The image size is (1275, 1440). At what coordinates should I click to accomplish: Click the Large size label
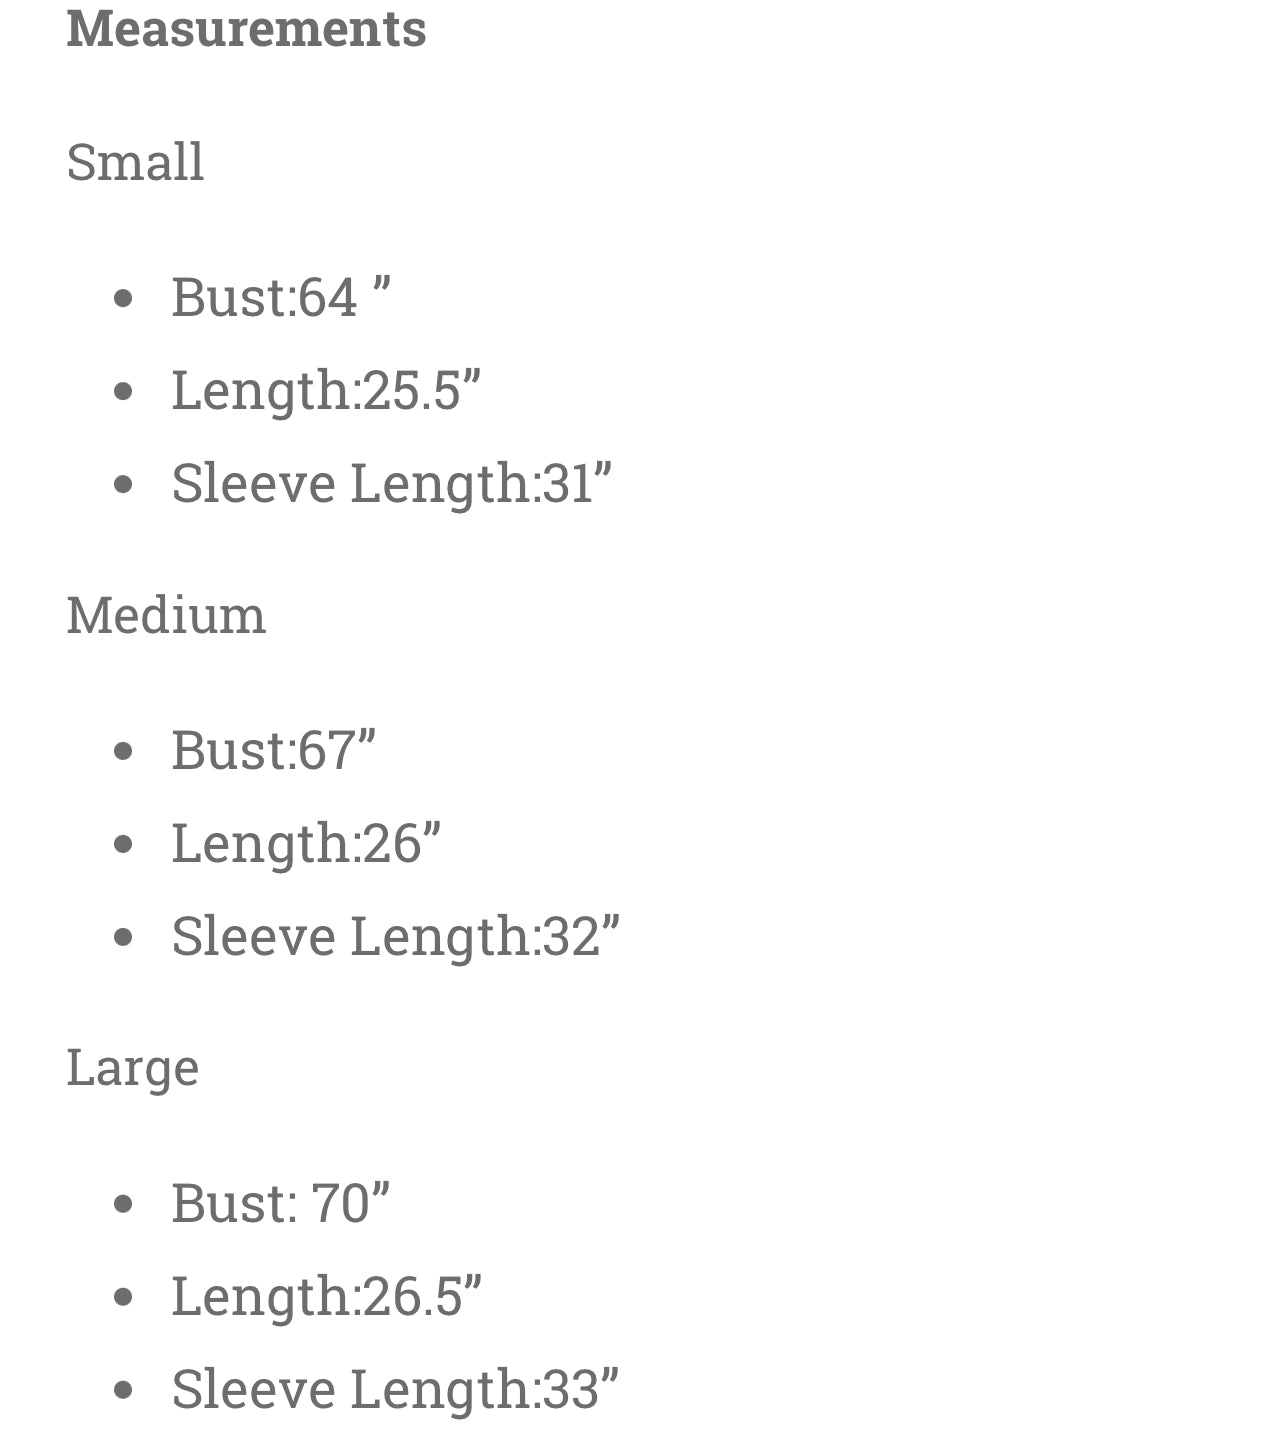click(x=133, y=1068)
